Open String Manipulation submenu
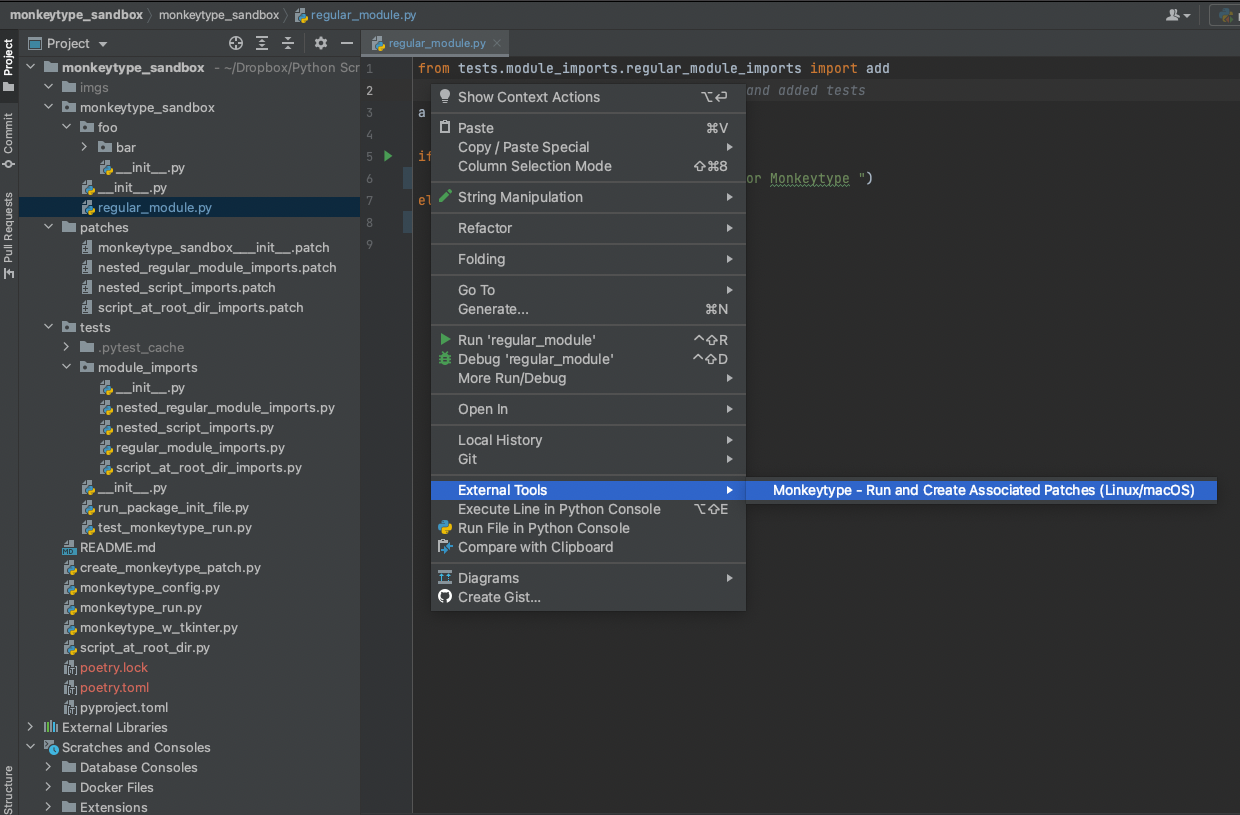This screenshot has width=1240, height=815. pos(588,197)
